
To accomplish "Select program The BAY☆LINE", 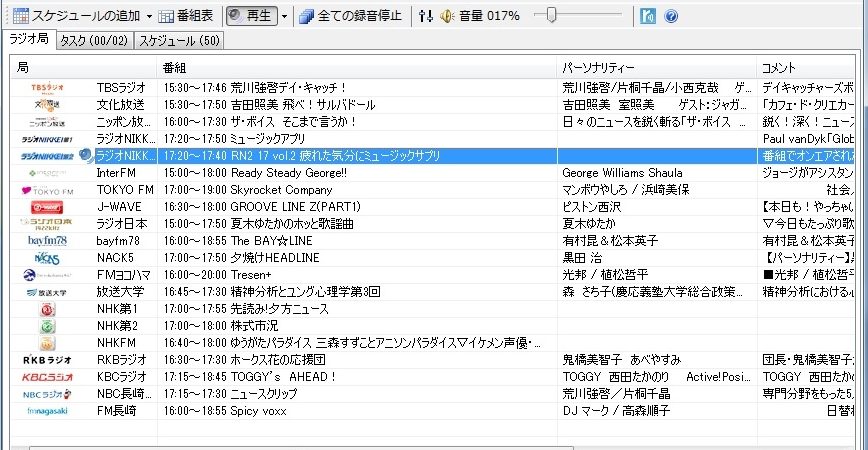I will coord(272,241).
